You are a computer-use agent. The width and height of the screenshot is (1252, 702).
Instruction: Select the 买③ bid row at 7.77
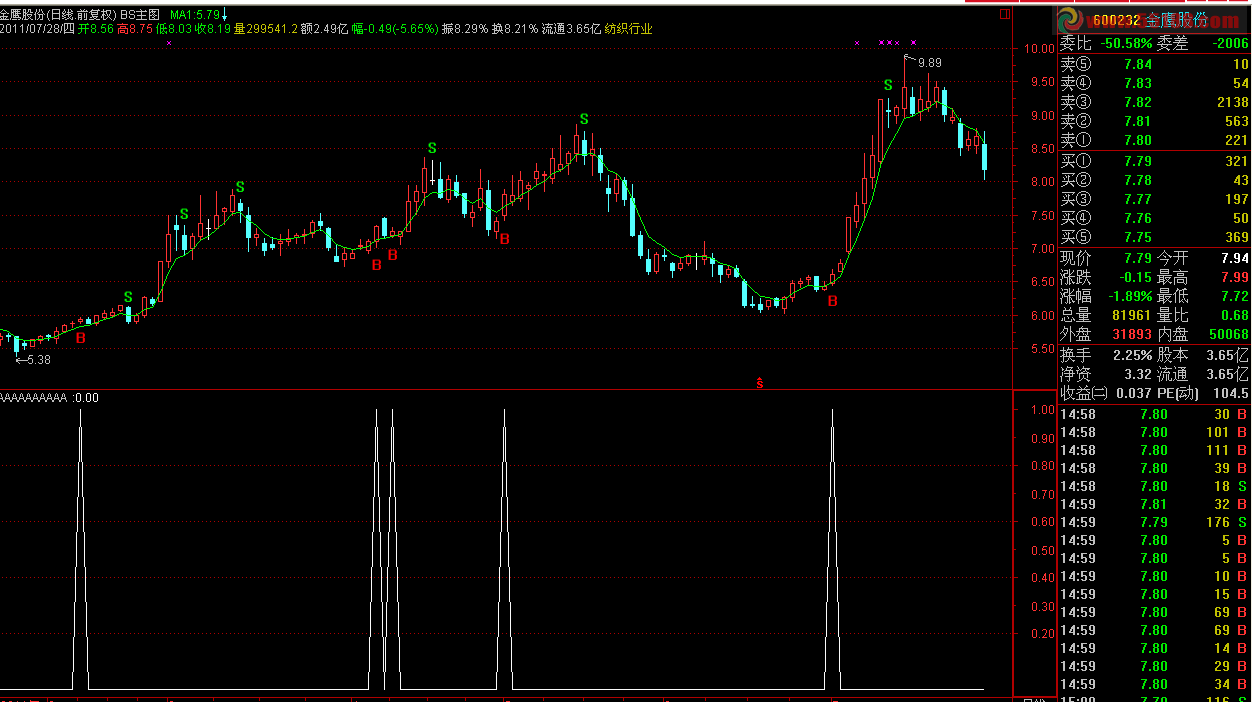click(x=1155, y=199)
